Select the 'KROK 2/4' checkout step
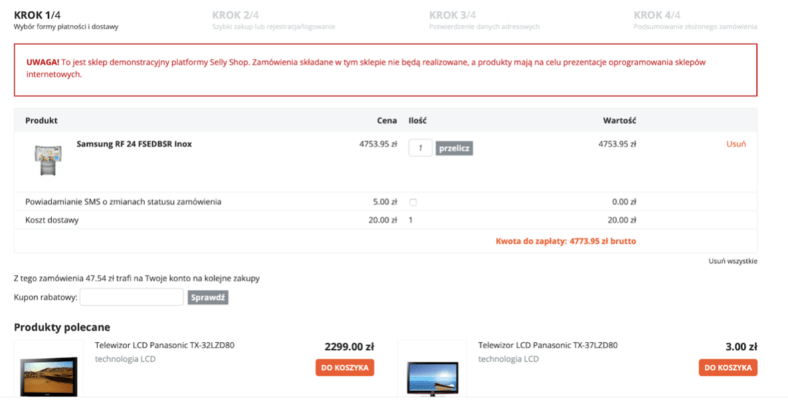 pos(236,15)
